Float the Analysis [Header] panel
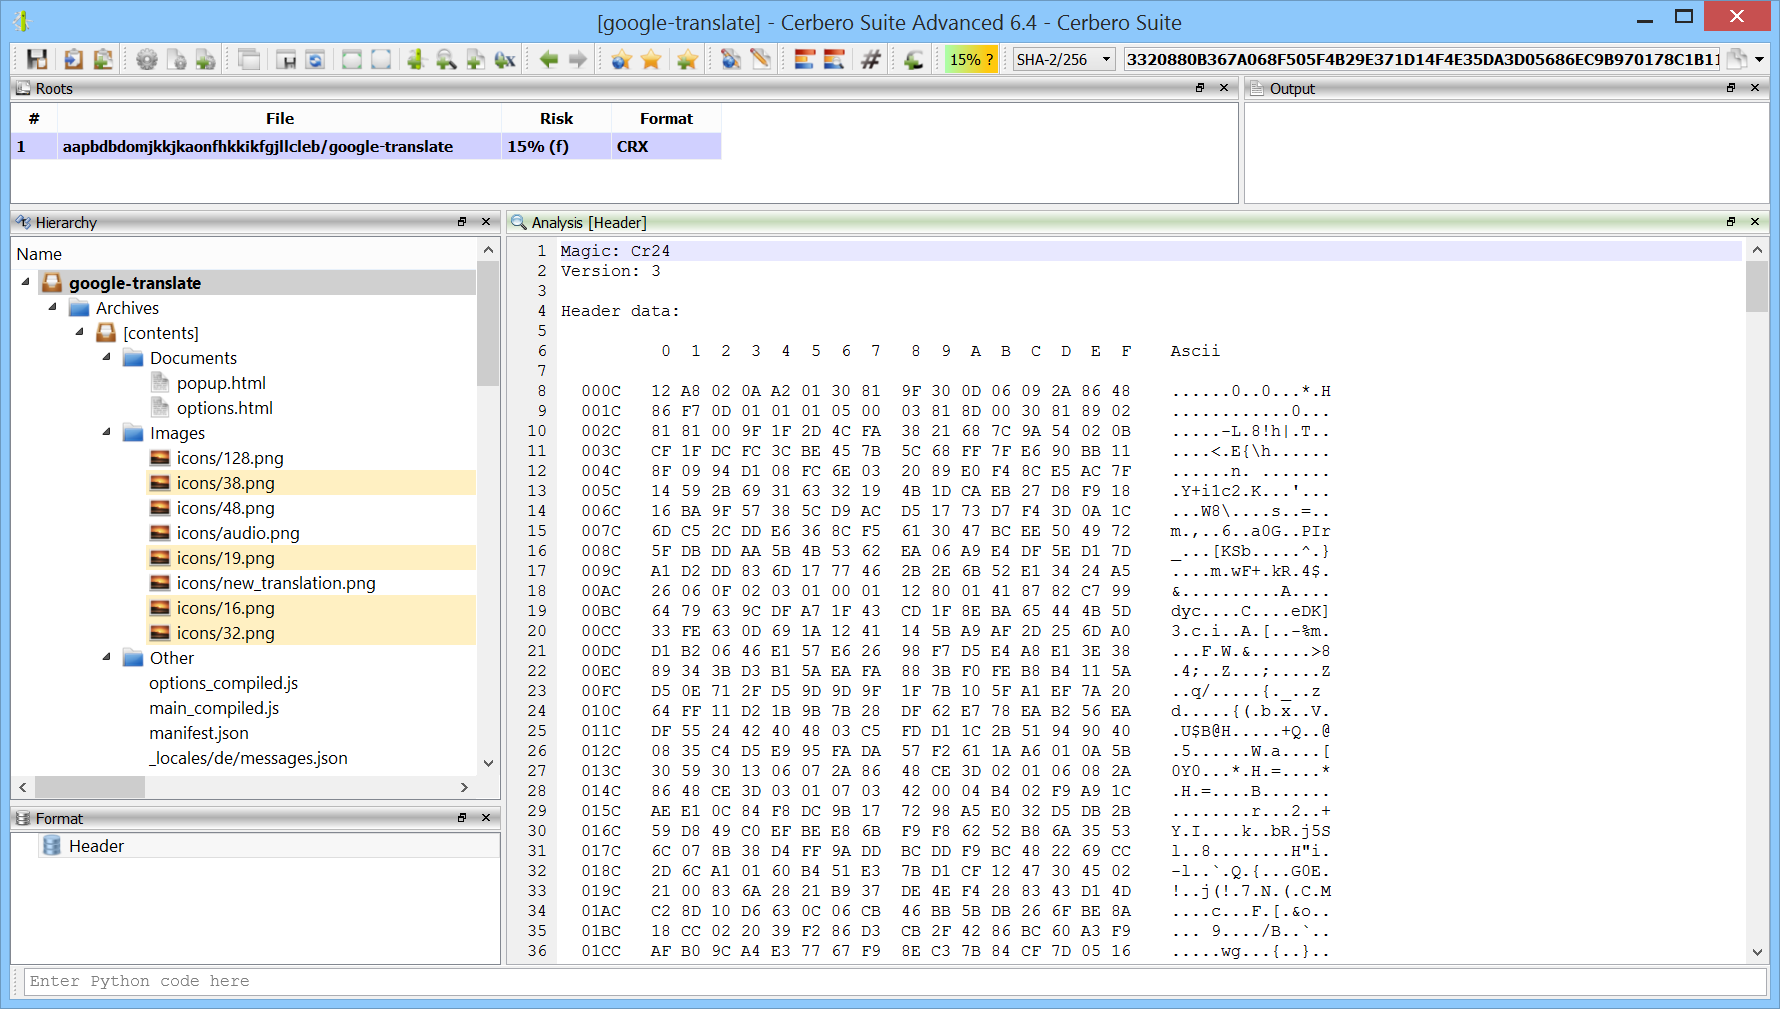 pyautogui.click(x=1731, y=222)
